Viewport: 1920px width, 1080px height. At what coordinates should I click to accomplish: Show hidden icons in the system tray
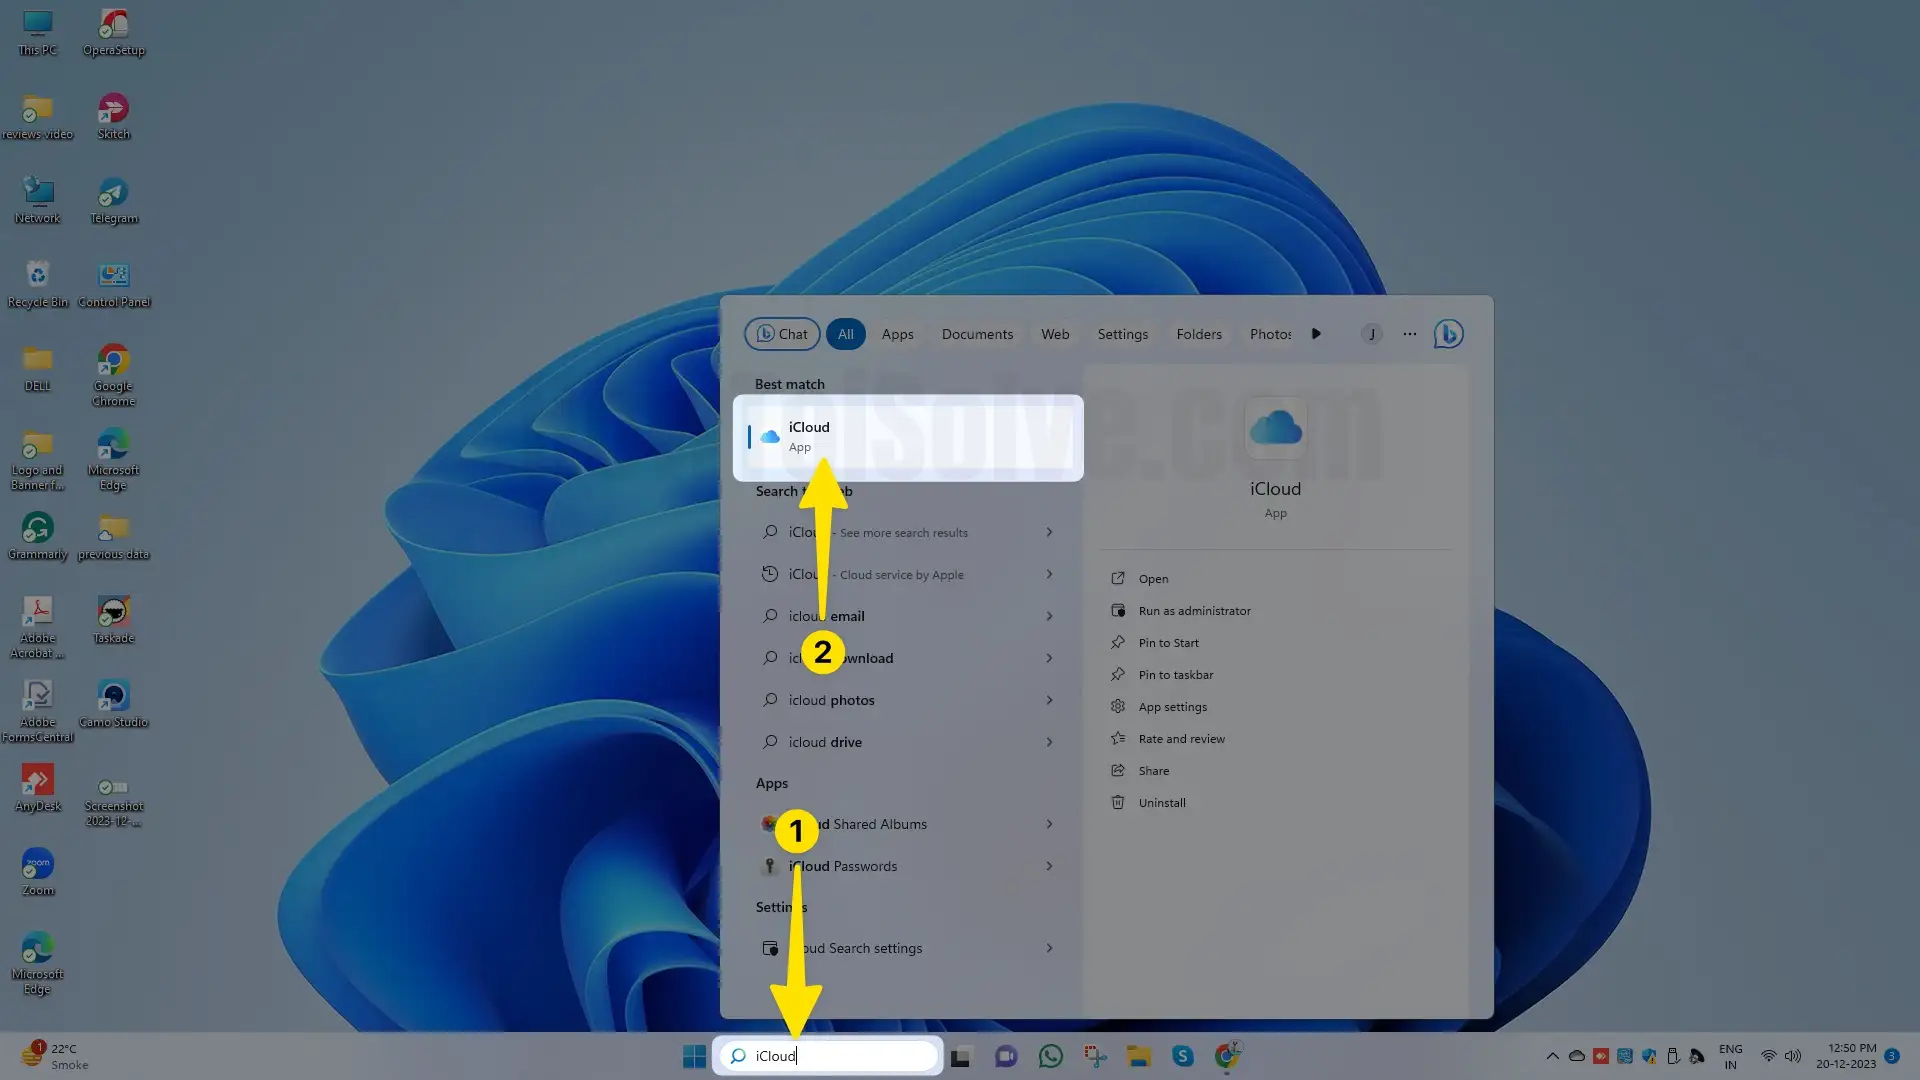[x=1553, y=1055]
